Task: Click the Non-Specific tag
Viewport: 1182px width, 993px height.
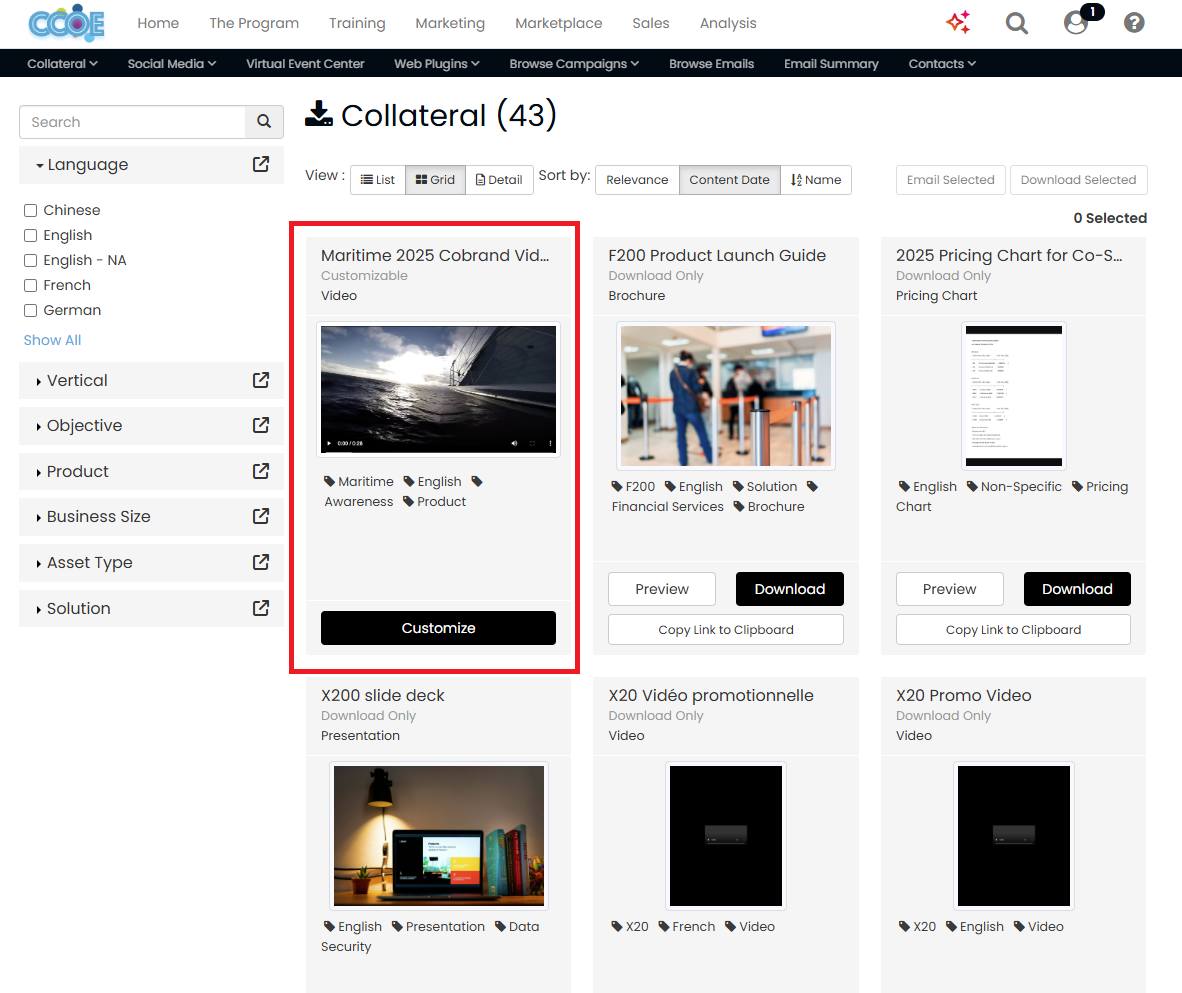Action: (x=1014, y=487)
